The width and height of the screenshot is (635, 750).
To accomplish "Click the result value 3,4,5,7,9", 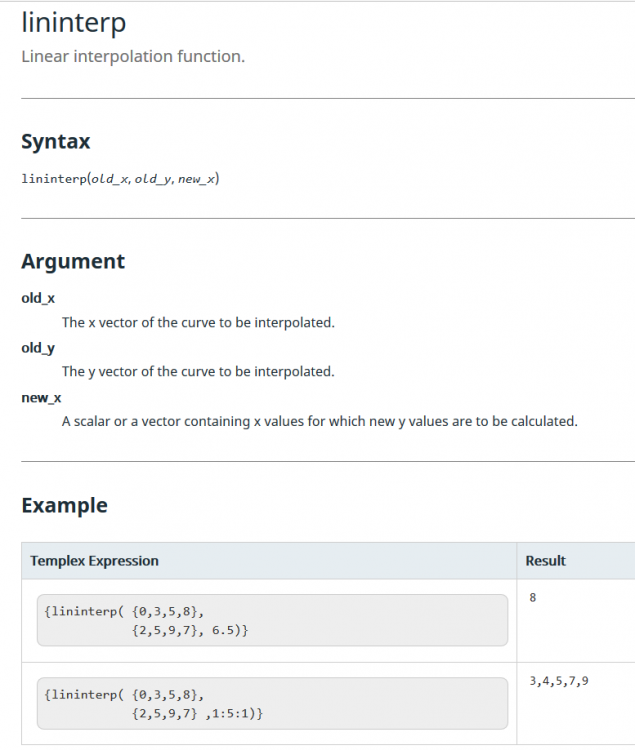I will (x=559, y=681).
